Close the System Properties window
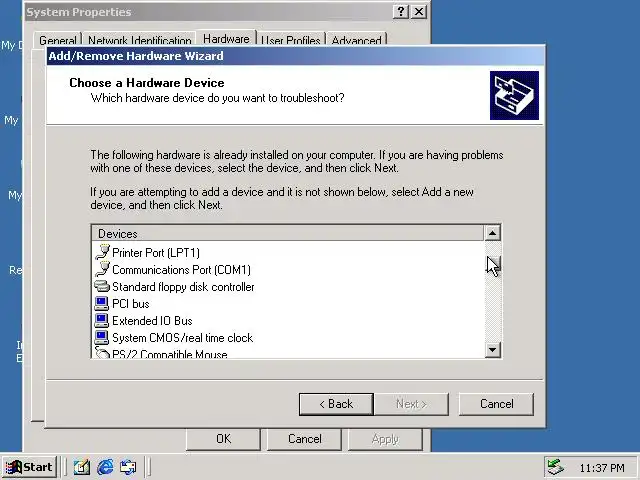640x480 pixels. (x=419, y=12)
